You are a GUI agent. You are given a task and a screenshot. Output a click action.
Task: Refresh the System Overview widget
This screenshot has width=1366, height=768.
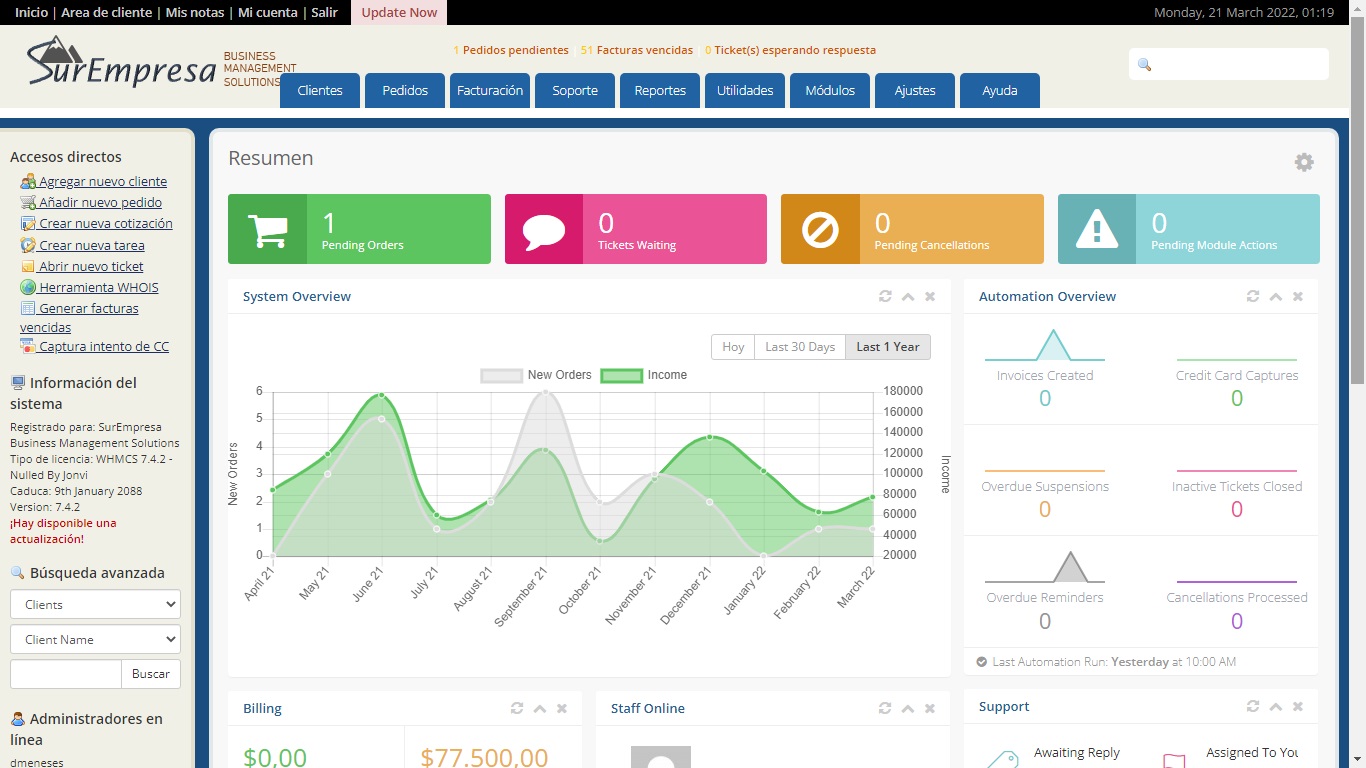[x=885, y=296]
